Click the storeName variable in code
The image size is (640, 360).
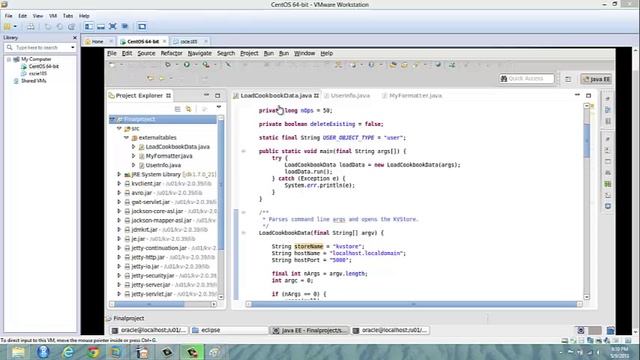309,247
